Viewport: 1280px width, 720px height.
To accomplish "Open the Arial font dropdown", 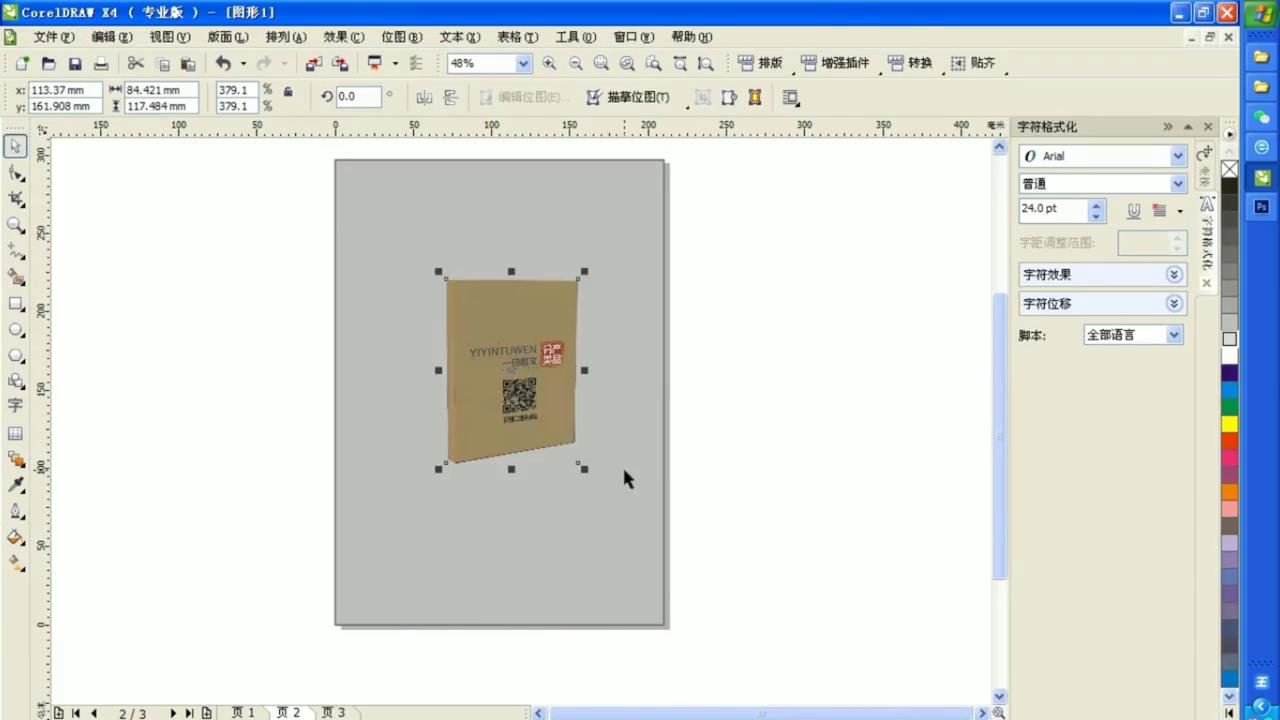I will tap(1178, 156).
